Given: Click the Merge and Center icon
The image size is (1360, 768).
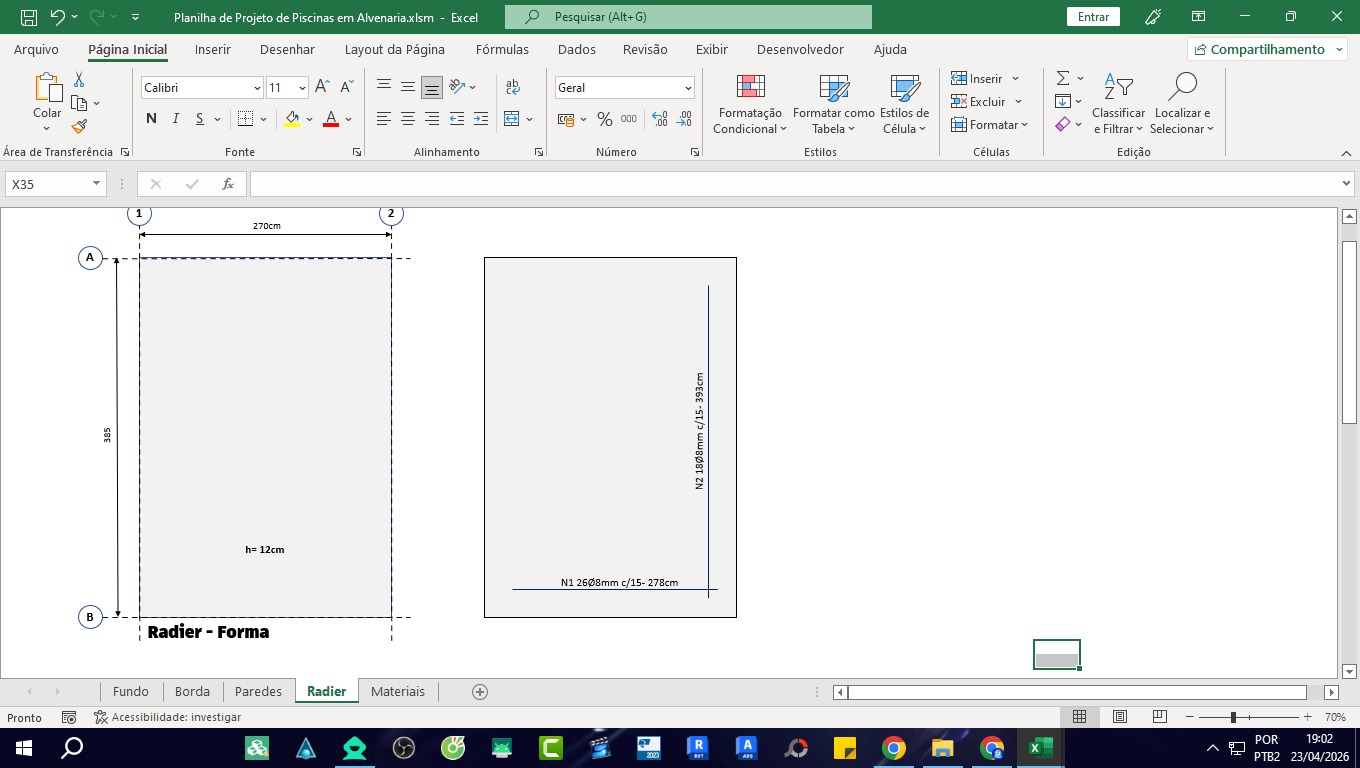Looking at the screenshot, I should click(x=512, y=119).
